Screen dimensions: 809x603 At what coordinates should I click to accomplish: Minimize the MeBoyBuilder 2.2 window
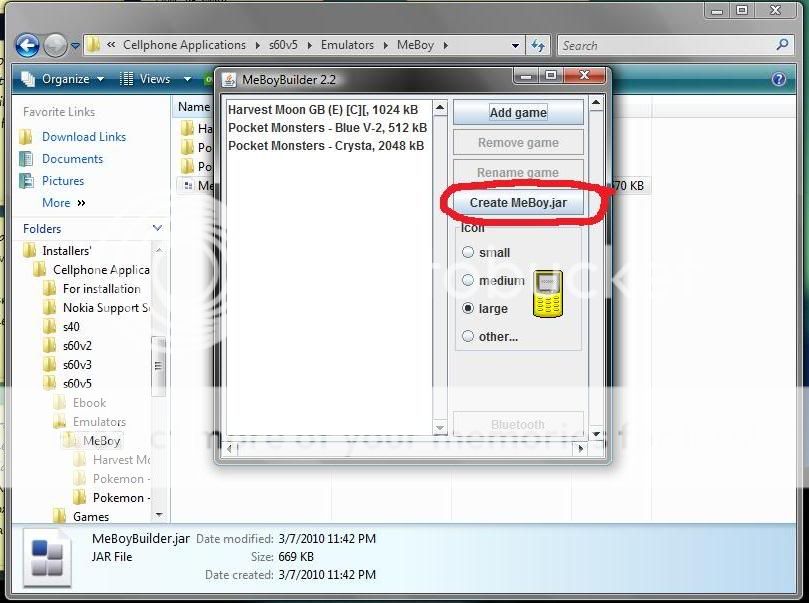[526, 75]
